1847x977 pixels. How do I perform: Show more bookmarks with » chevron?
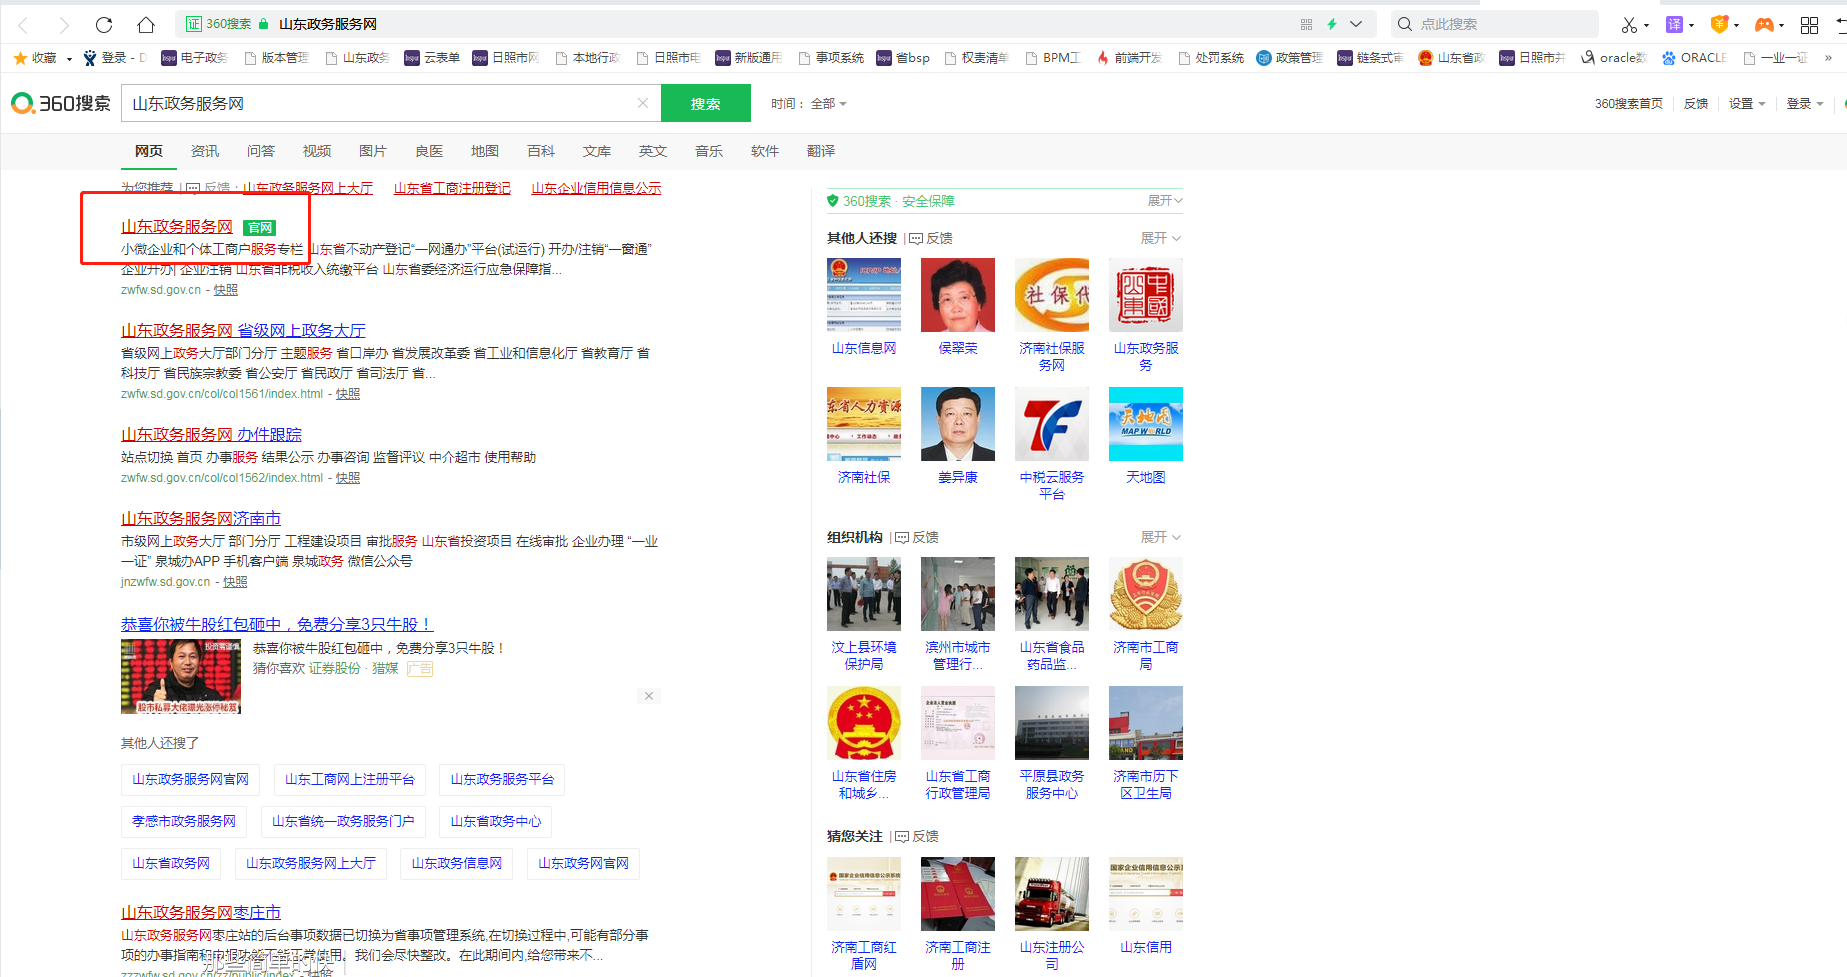click(x=1828, y=58)
